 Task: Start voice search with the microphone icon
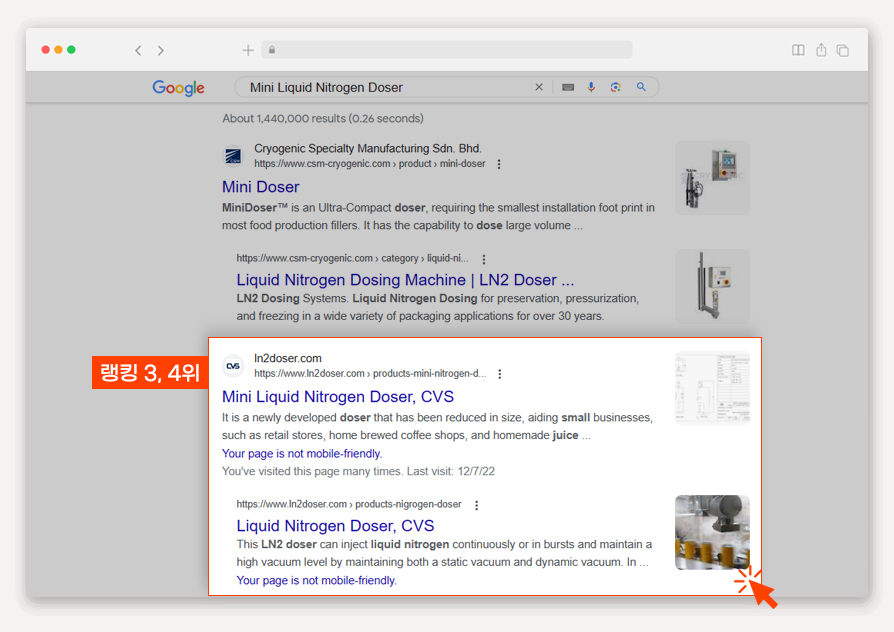pos(591,87)
